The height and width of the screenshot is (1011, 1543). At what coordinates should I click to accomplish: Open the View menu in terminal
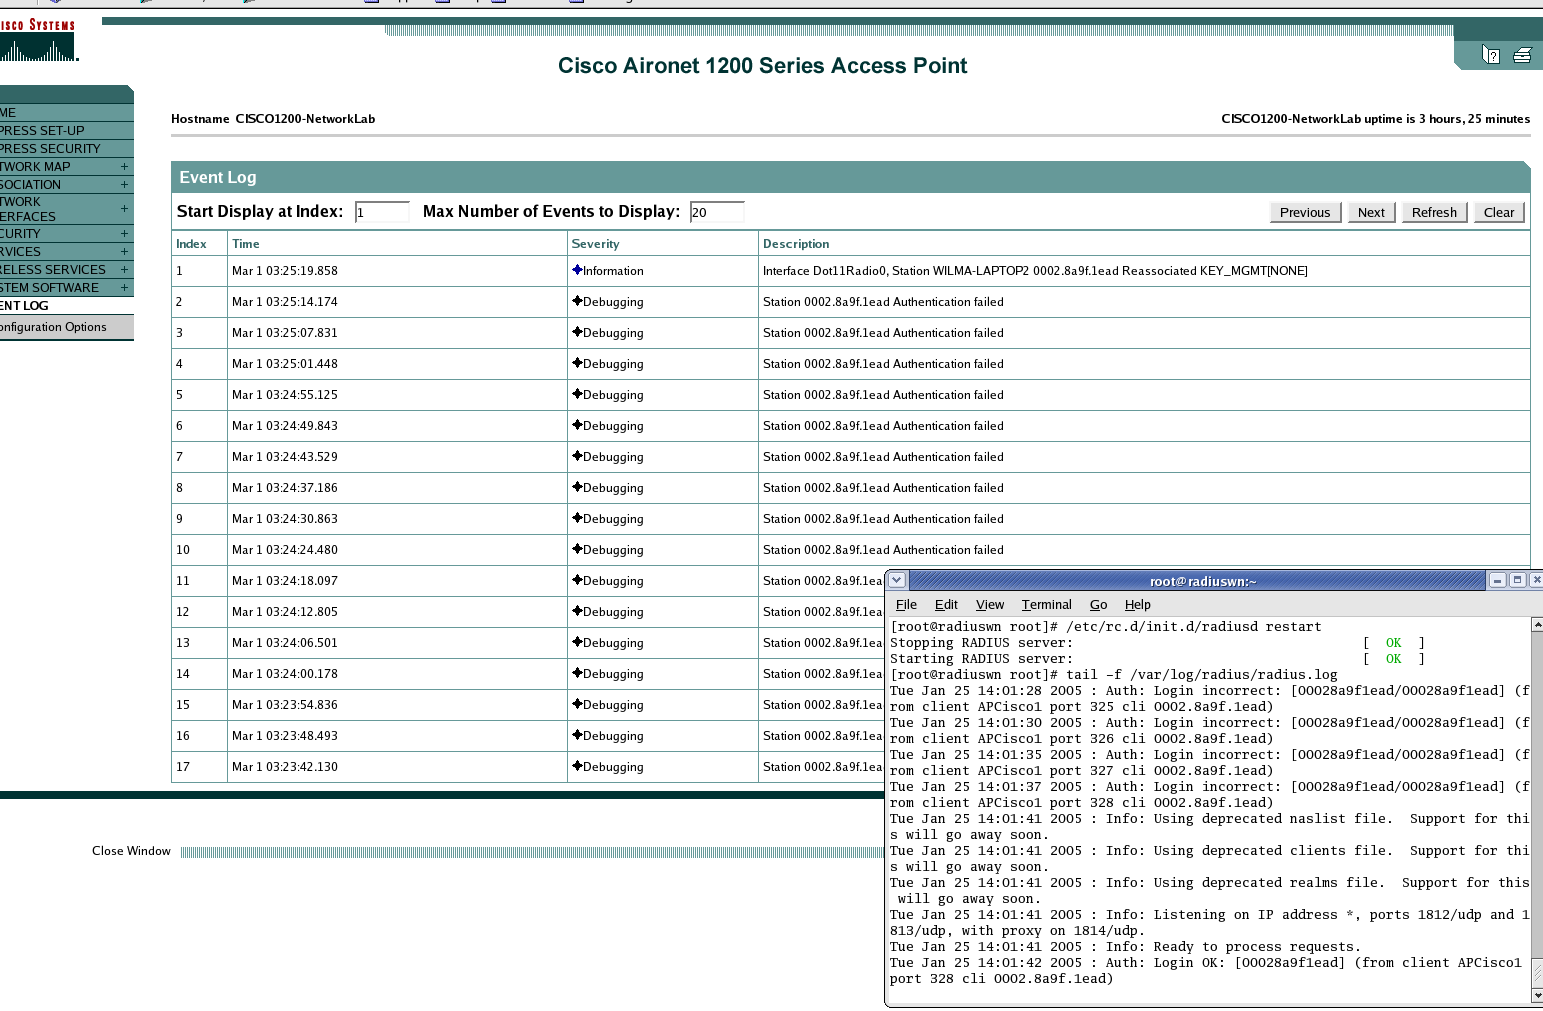[x=990, y=604]
